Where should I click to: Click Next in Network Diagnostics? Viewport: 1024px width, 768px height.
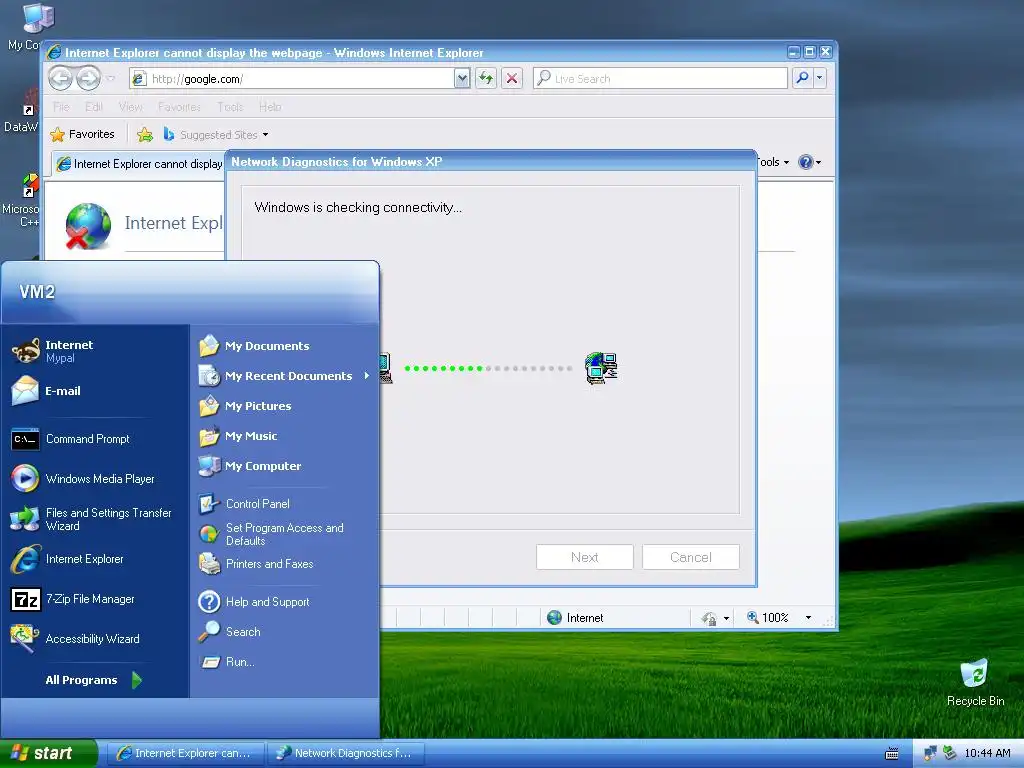(584, 557)
